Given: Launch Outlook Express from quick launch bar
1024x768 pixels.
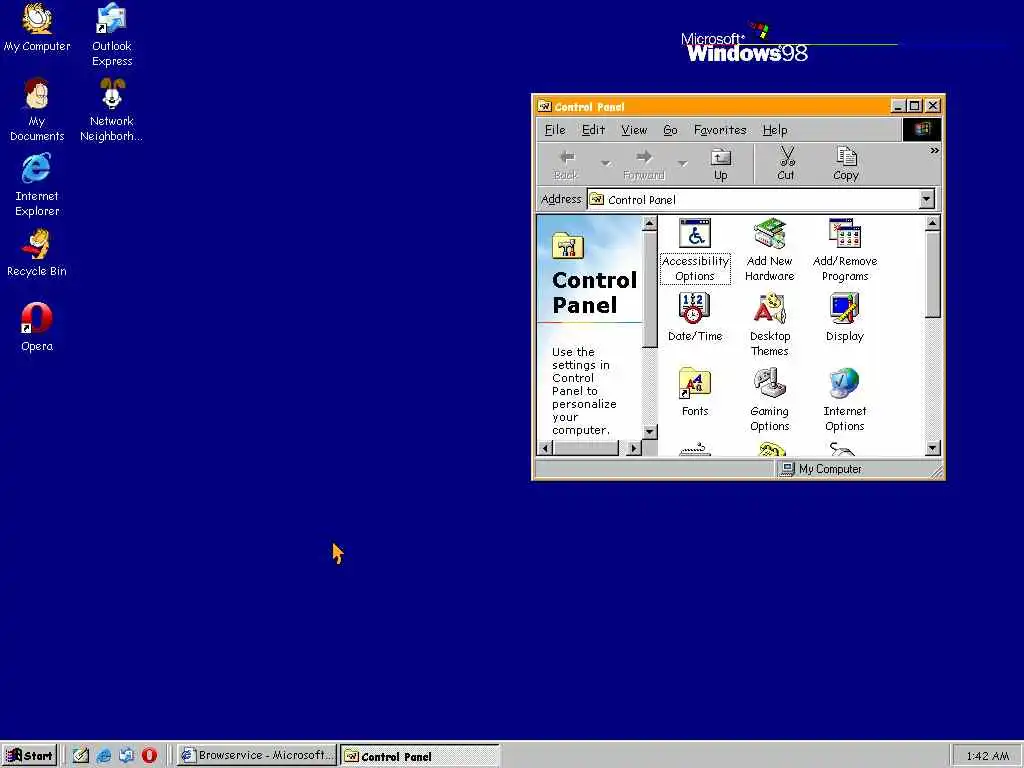Looking at the screenshot, I should pyautogui.click(x=127, y=756).
